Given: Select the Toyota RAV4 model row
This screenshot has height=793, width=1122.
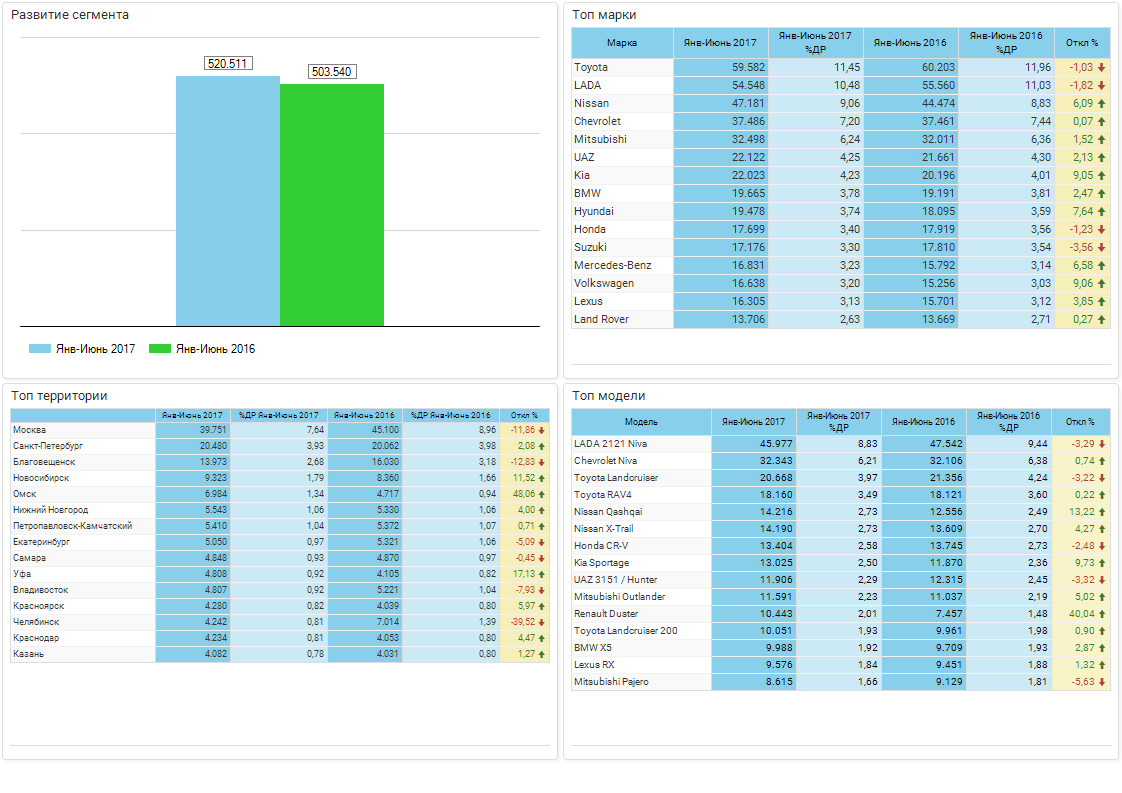Looking at the screenshot, I should (x=841, y=495).
